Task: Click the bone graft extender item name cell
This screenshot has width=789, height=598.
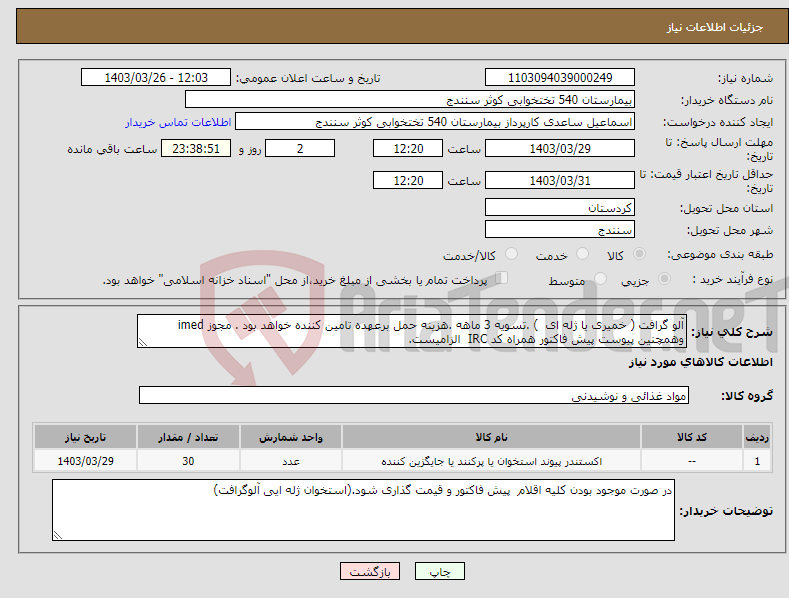Action: coord(491,461)
